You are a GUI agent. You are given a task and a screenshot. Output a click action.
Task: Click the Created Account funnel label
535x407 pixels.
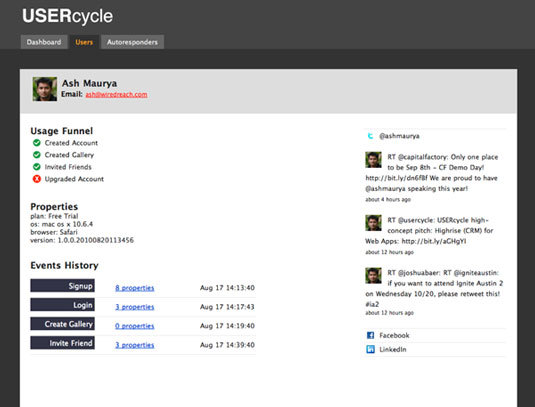71,143
